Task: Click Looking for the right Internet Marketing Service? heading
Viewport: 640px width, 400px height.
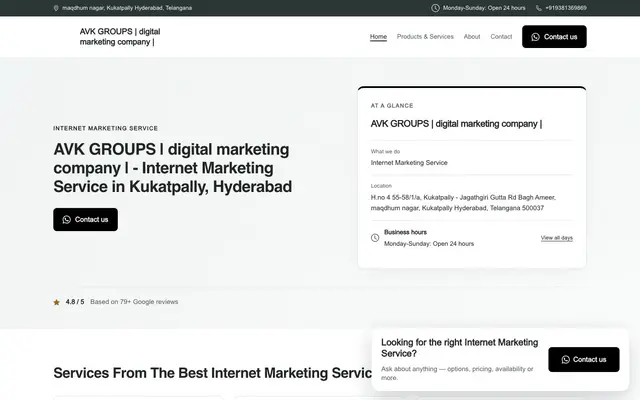Action: [x=460, y=348]
